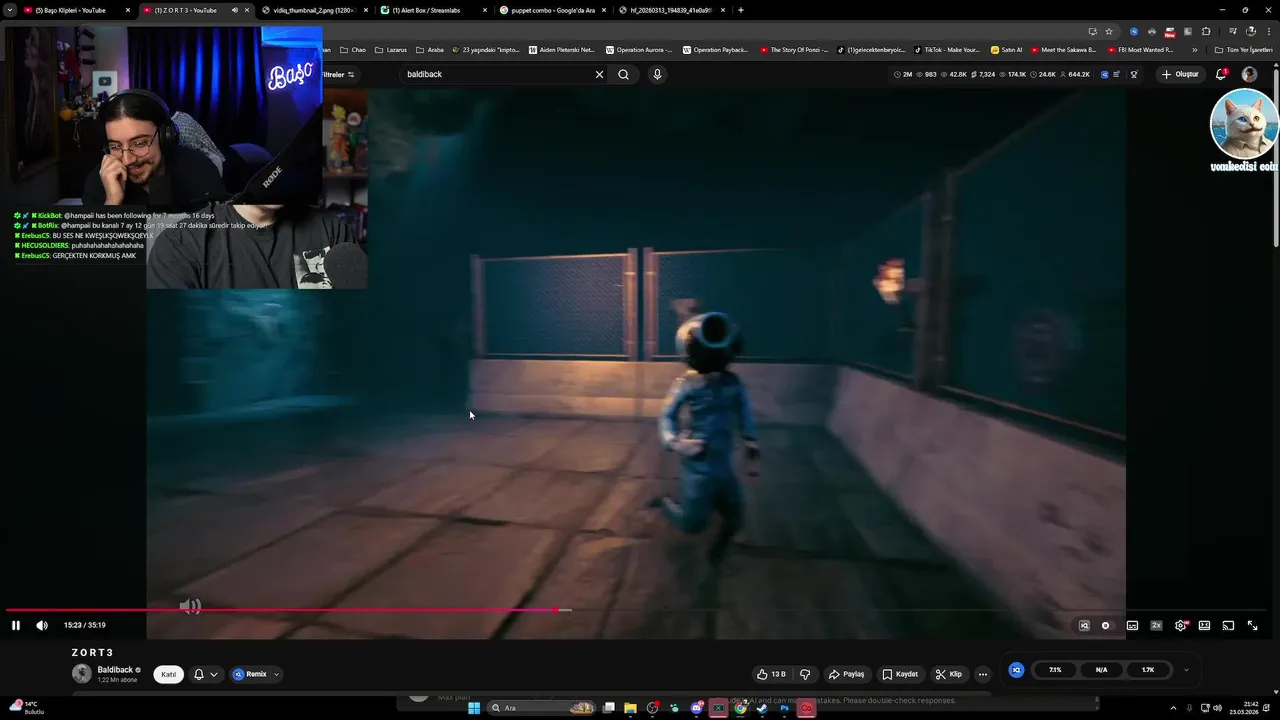Click the search magnifier button
This screenshot has width=1280, height=720.
click(624, 74)
